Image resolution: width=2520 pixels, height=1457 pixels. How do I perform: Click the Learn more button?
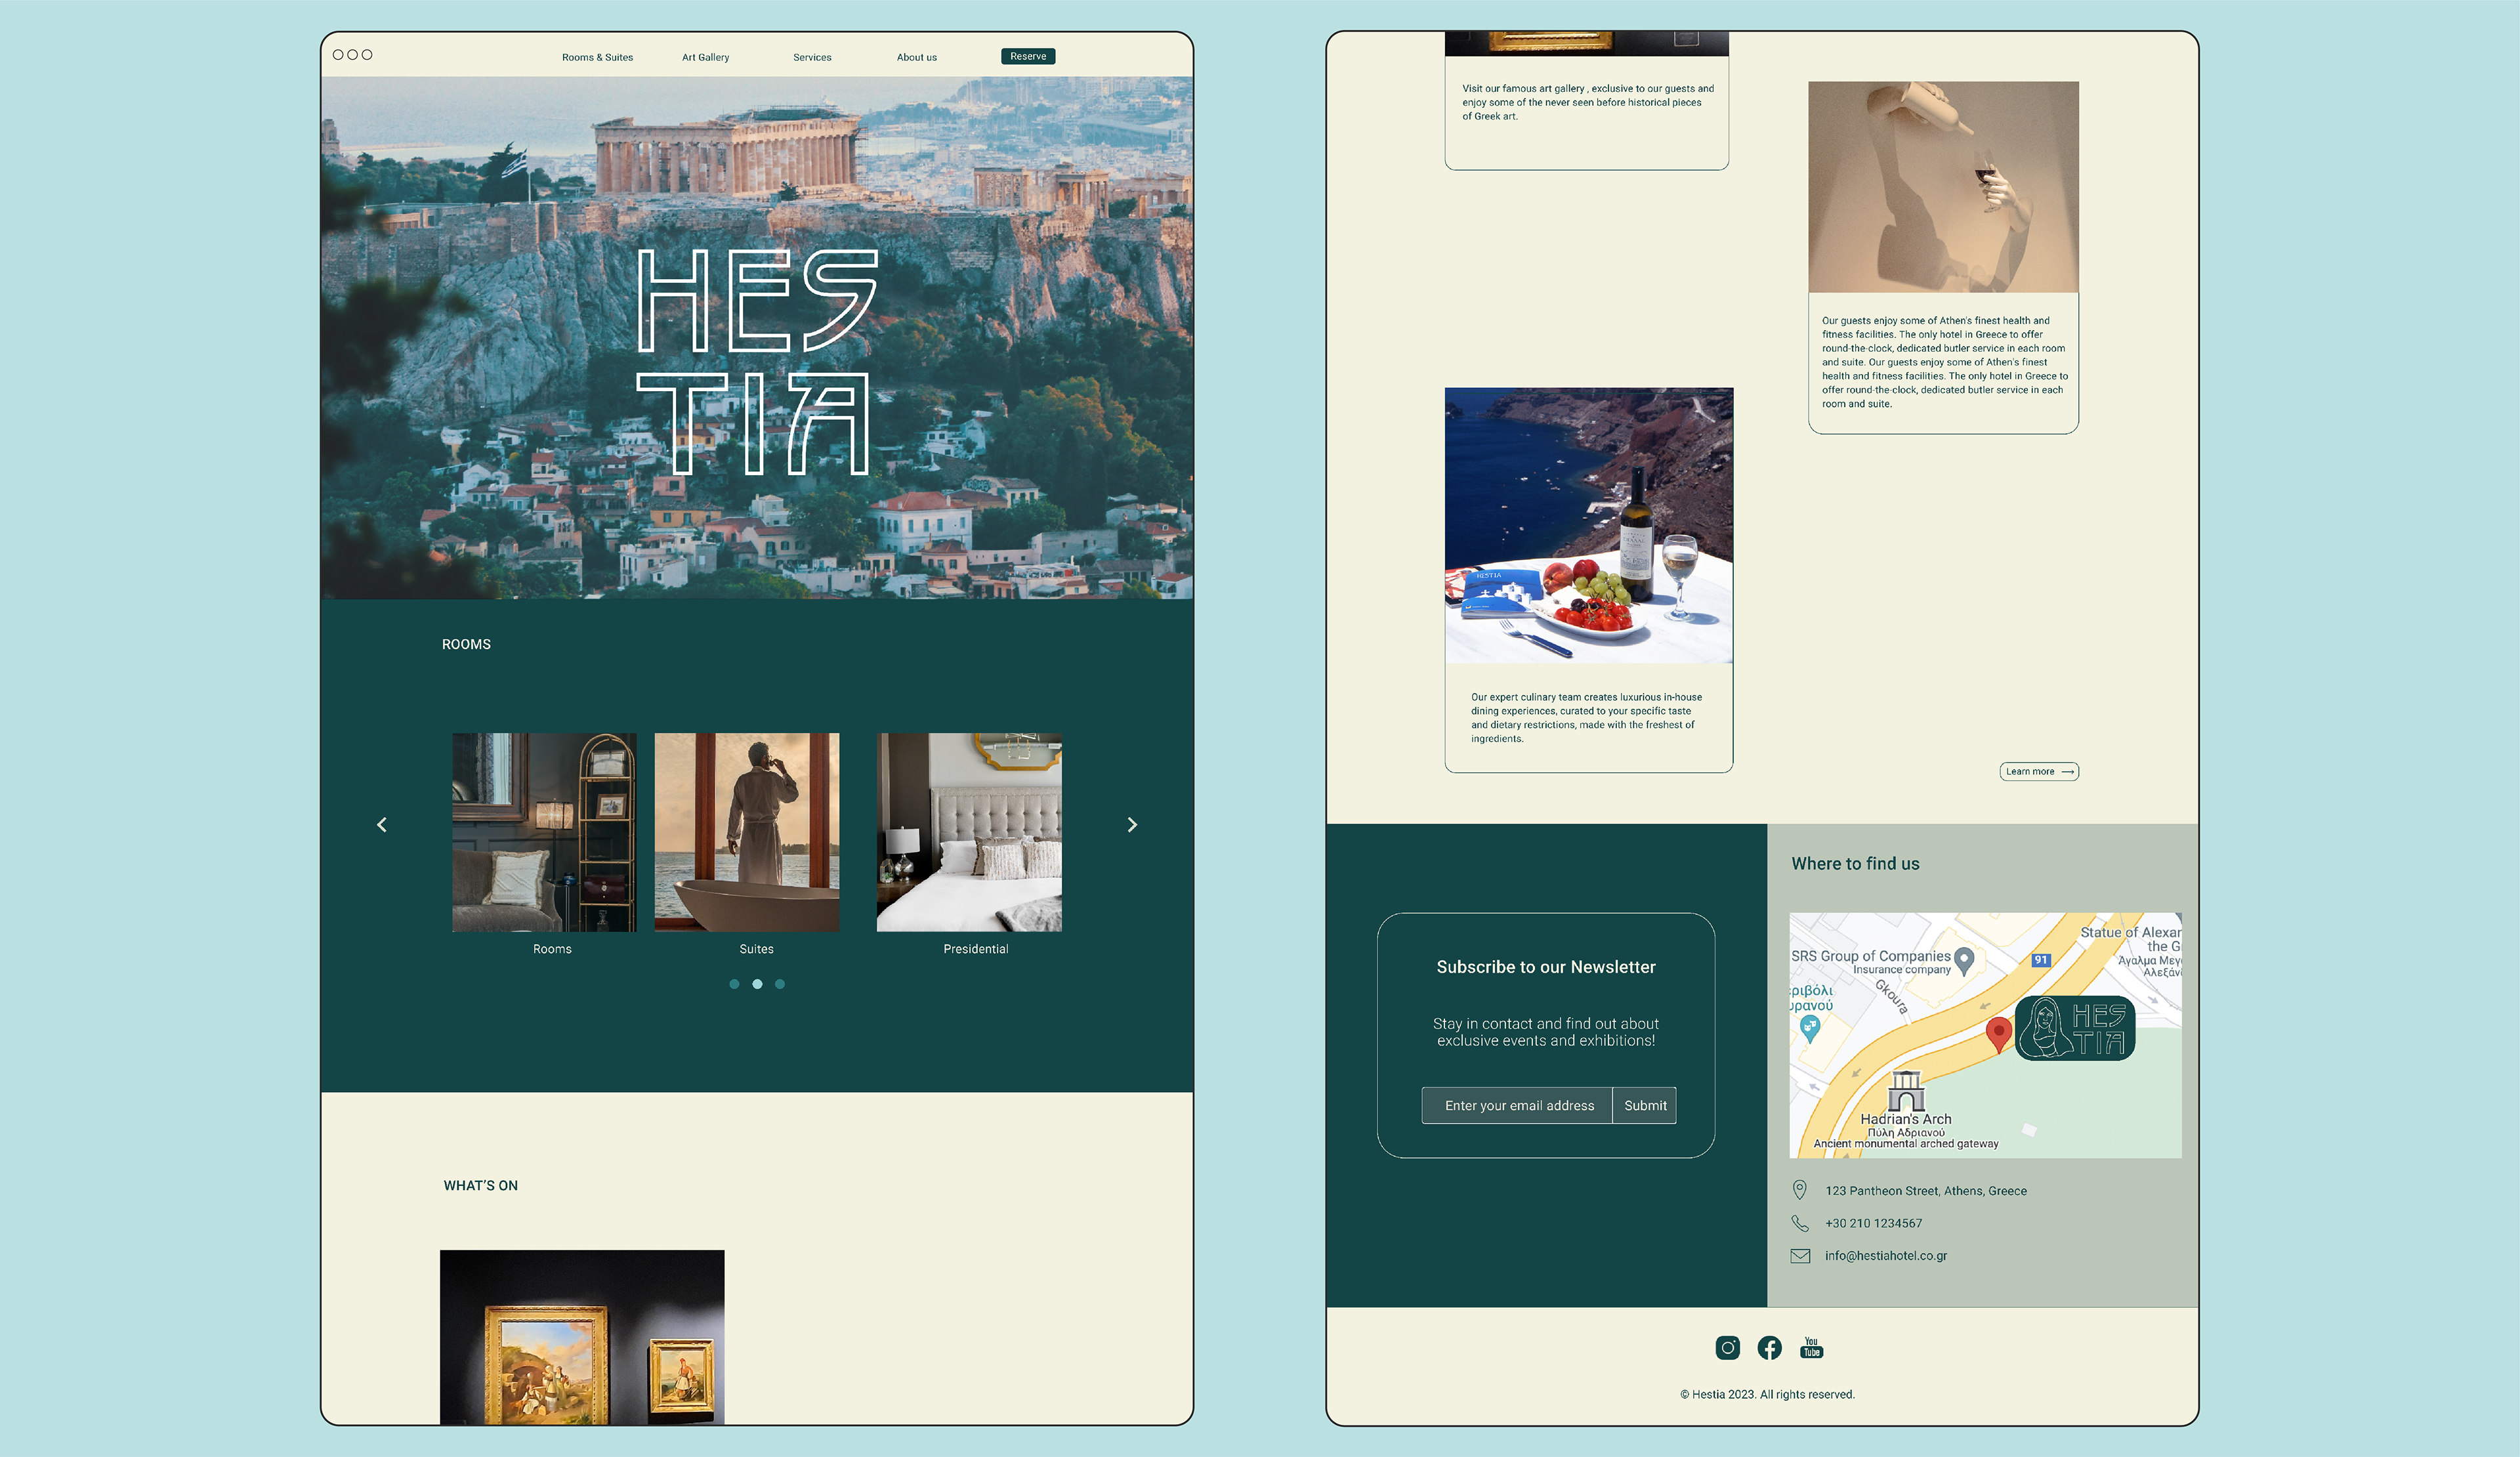coord(2039,771)
